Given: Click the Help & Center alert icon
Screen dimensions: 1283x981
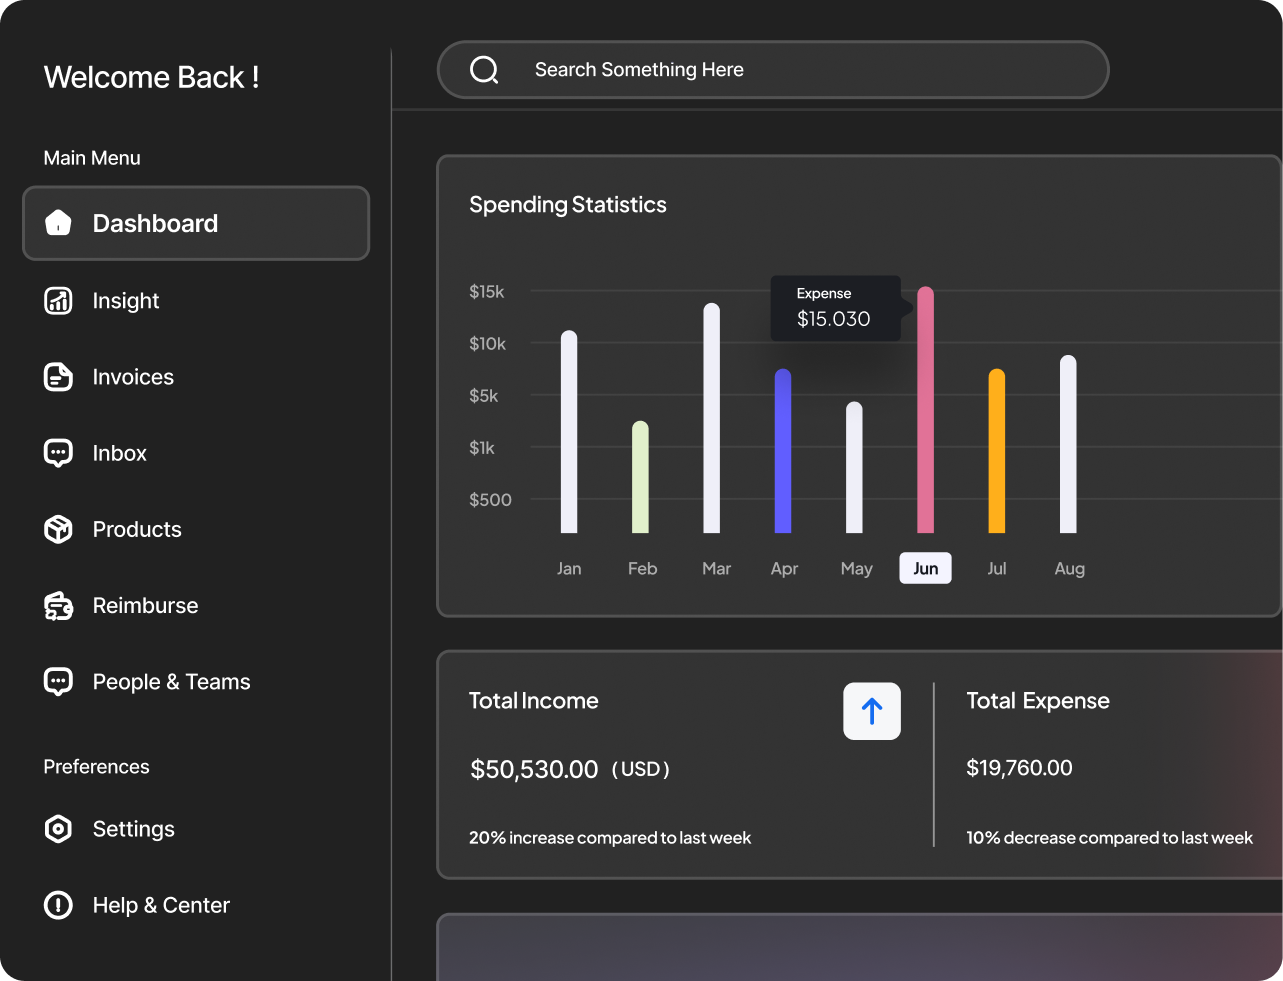Looking at the screenshot, I should click(58, 905).
